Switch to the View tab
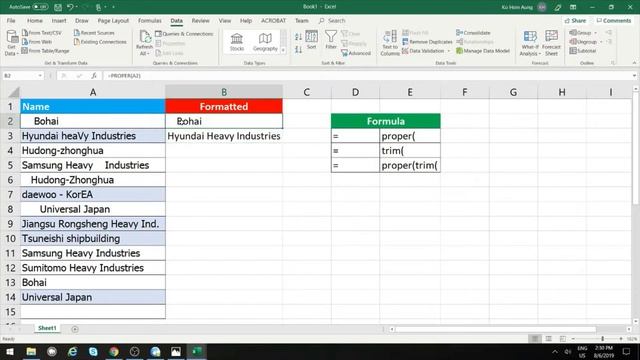This screenshot has width=640, height=360. pos(224,20)
